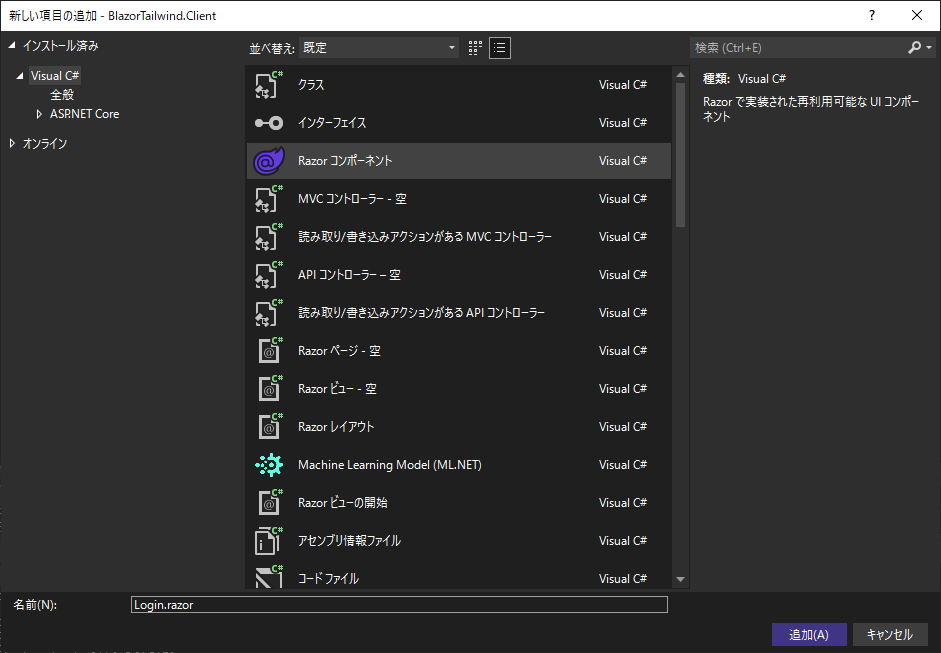This screenshot has height=653, width=941.
Task: Click icon of 読み取り/書き込みアクションがある API コントローラー
Action: pos(268,313)
